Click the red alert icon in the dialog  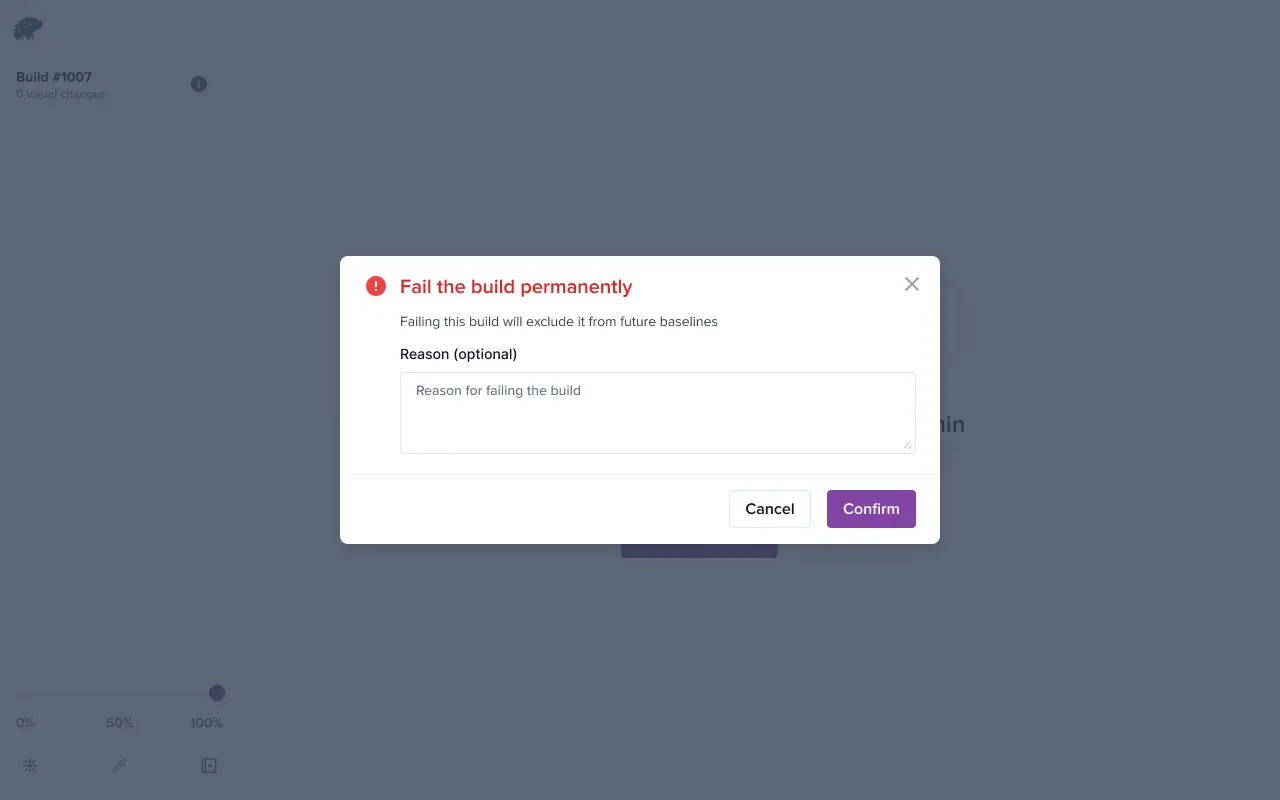pos(376,287)
